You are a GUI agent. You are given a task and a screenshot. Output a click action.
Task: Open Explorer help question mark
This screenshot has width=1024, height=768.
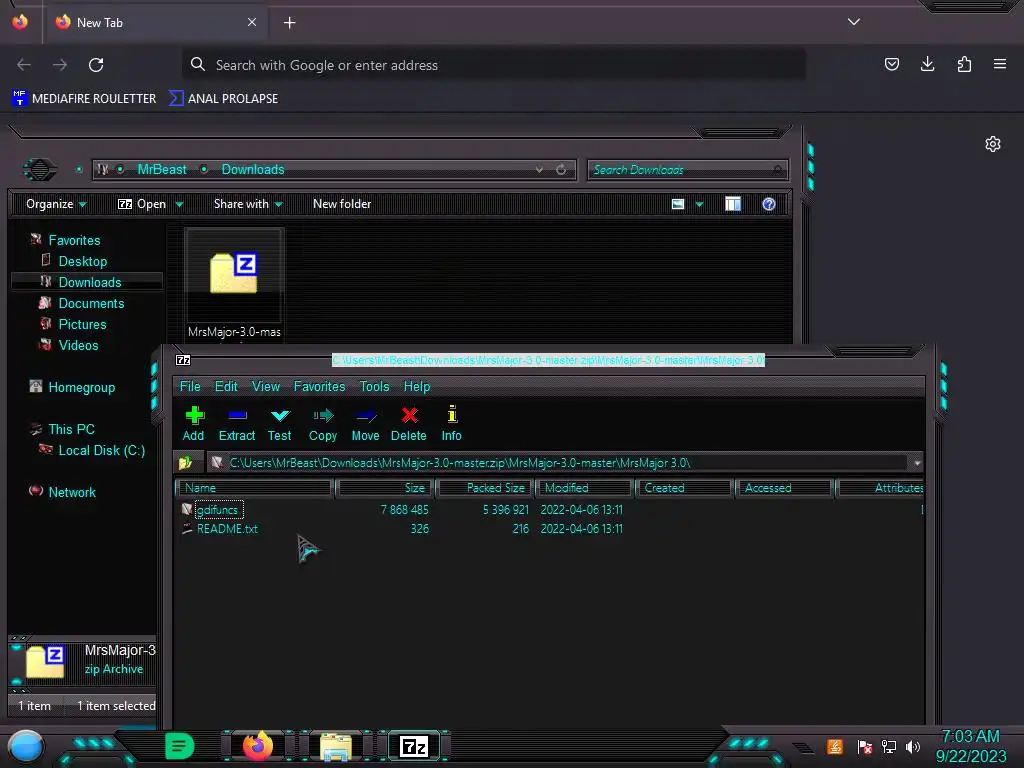(769, 204)
